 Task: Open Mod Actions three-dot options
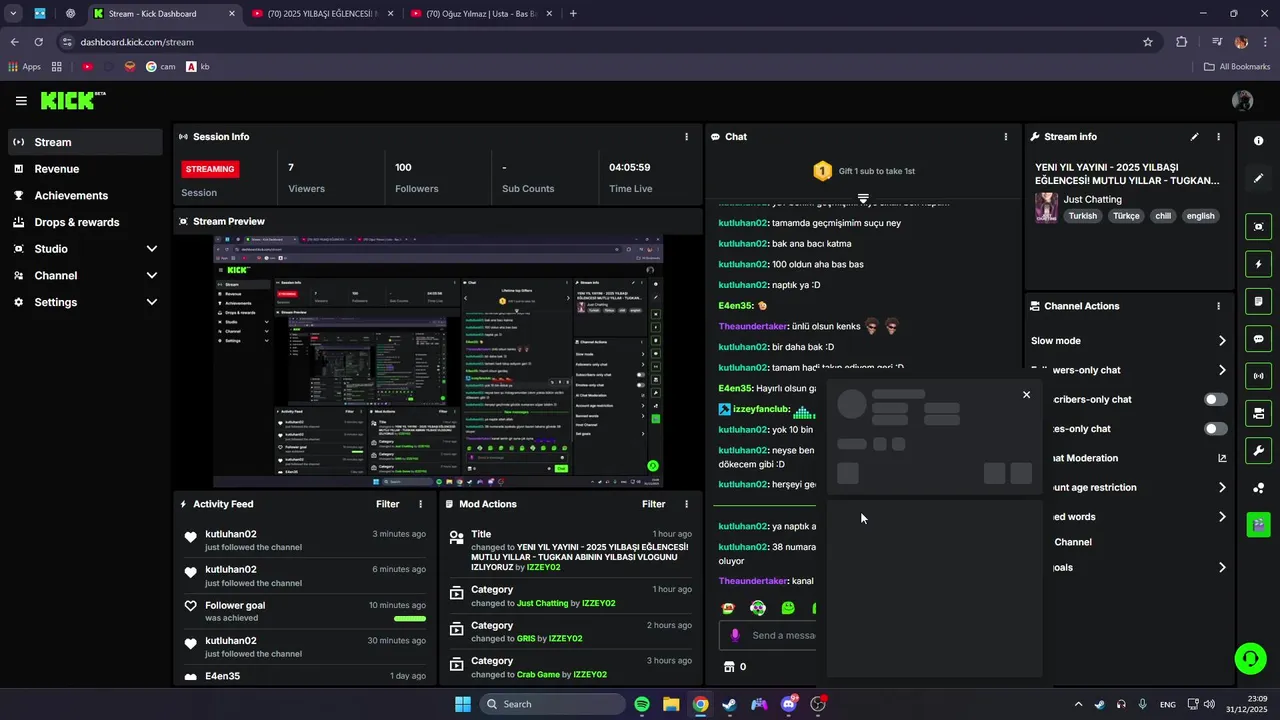pos(686,504)
